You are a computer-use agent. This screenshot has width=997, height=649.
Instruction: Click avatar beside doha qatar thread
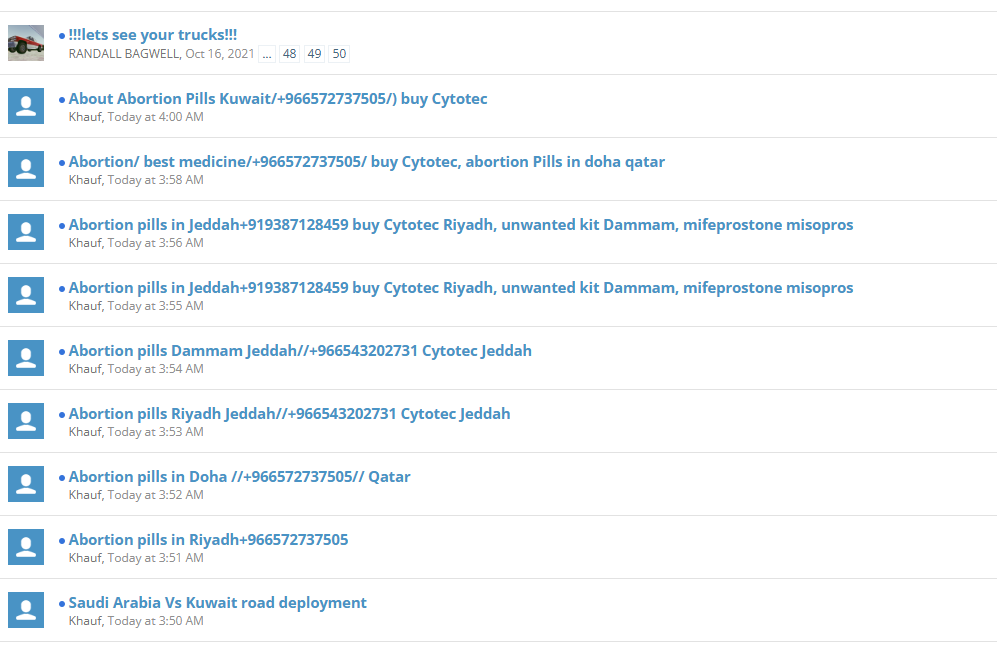pos(26,168)
